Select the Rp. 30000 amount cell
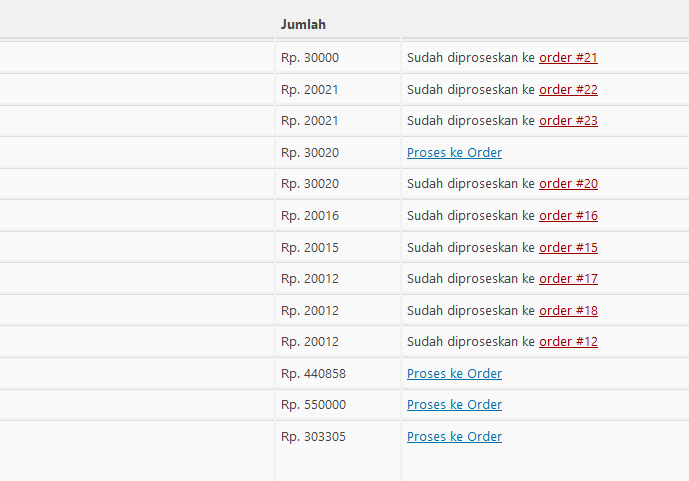 click(x=310, y=58)
